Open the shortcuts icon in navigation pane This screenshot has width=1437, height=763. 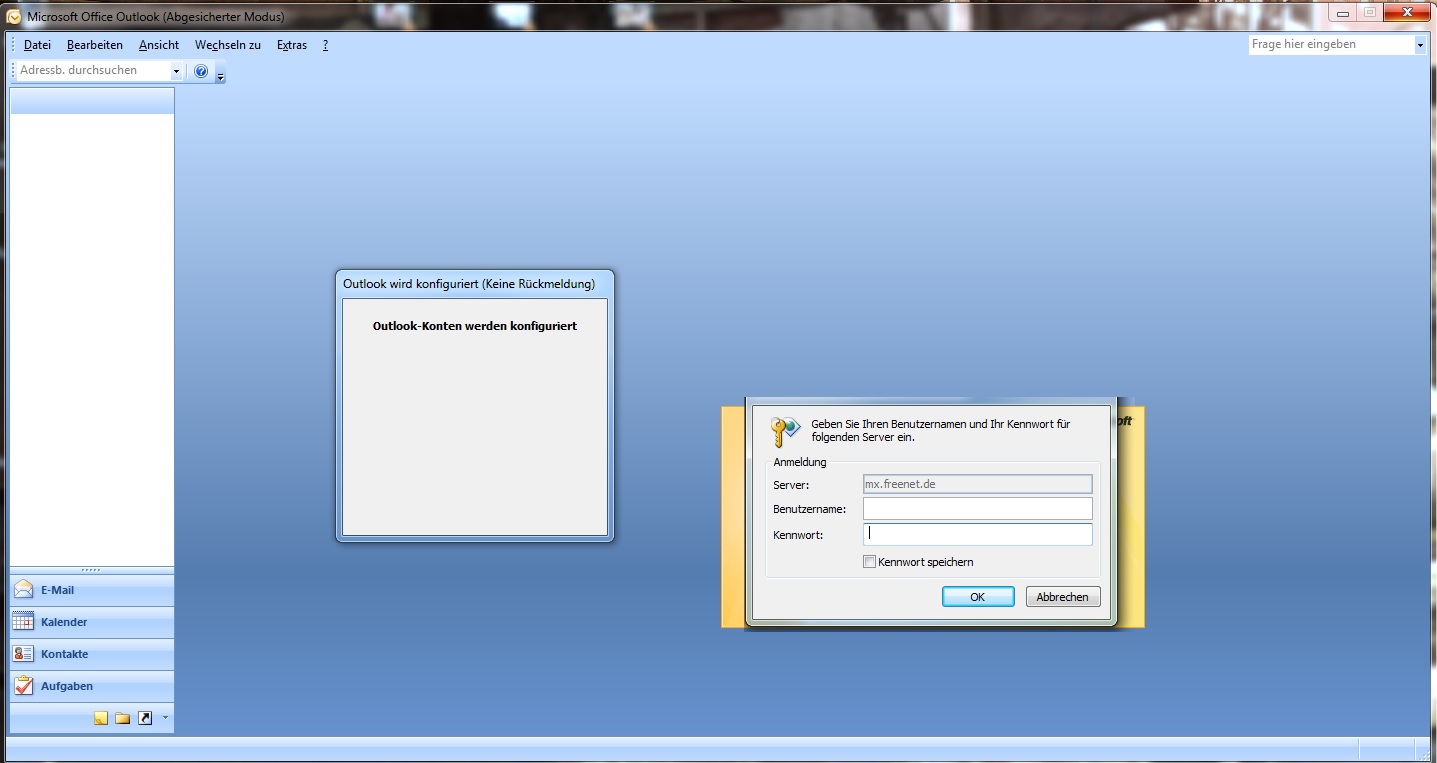point(145,718)
